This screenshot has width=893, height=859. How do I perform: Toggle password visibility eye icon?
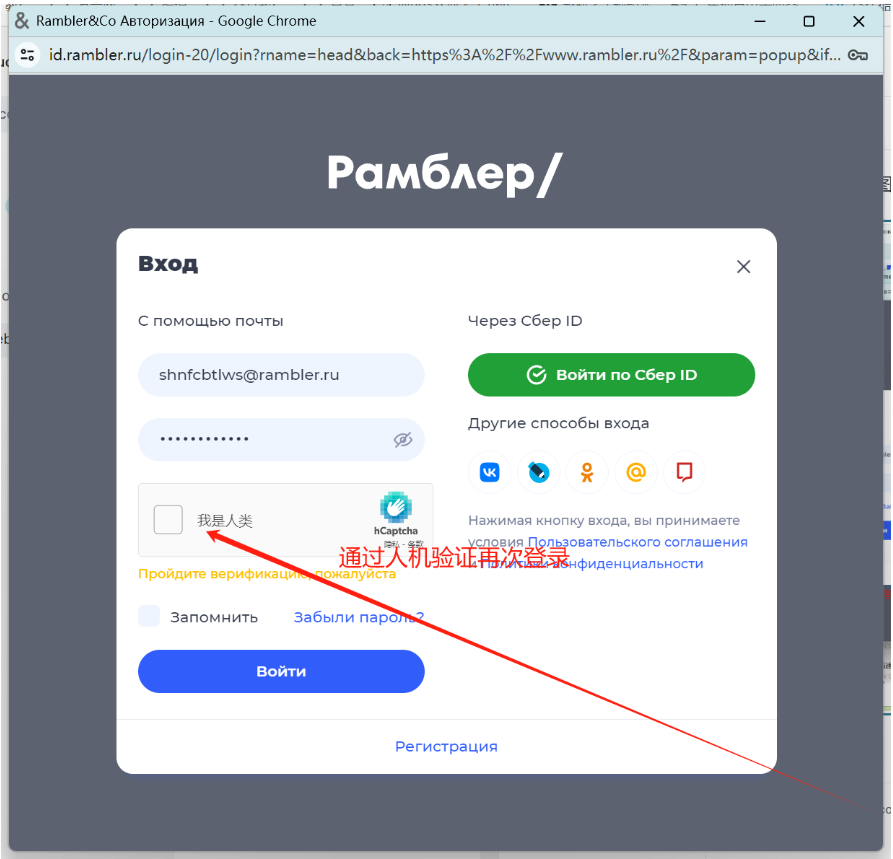[403, 440]
